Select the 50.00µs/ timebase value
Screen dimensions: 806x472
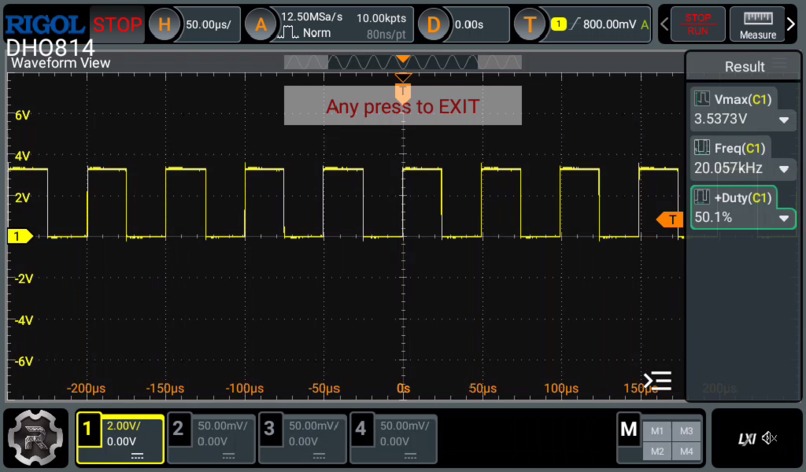(x=208, y=24)
